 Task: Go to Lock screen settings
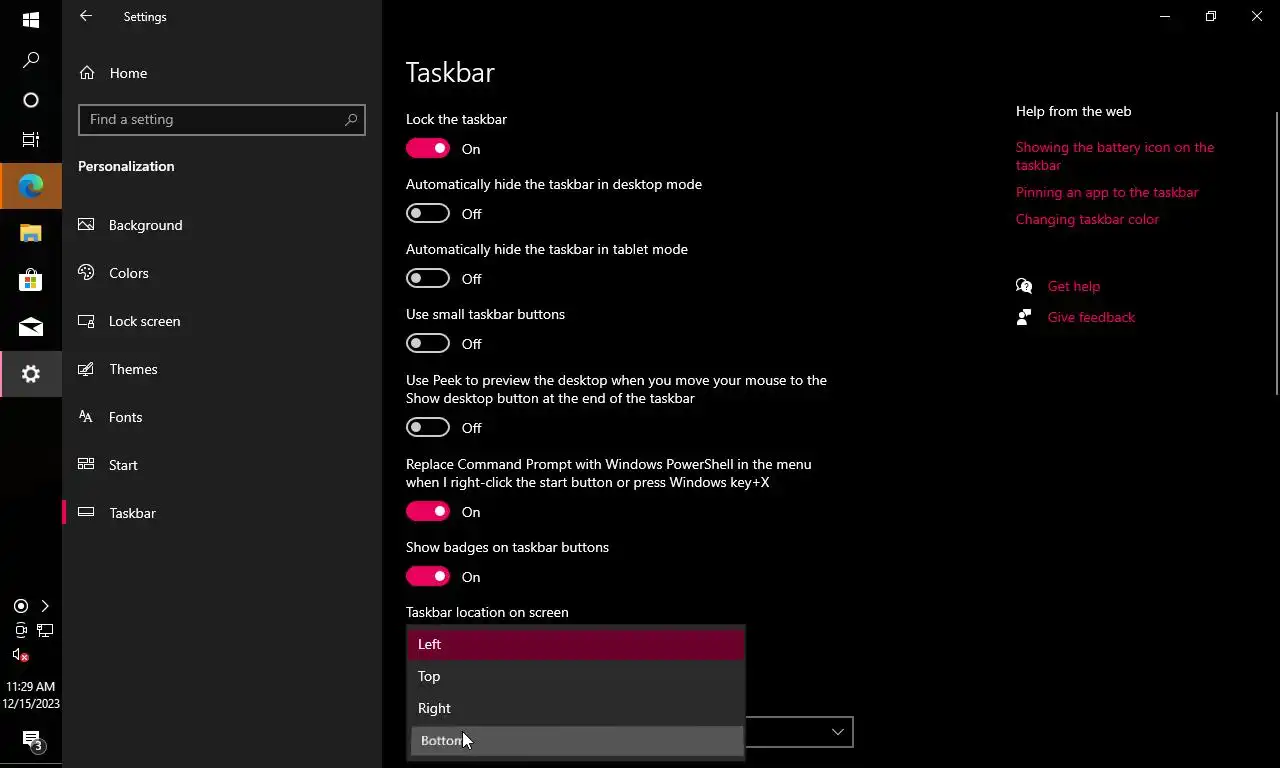144,321
